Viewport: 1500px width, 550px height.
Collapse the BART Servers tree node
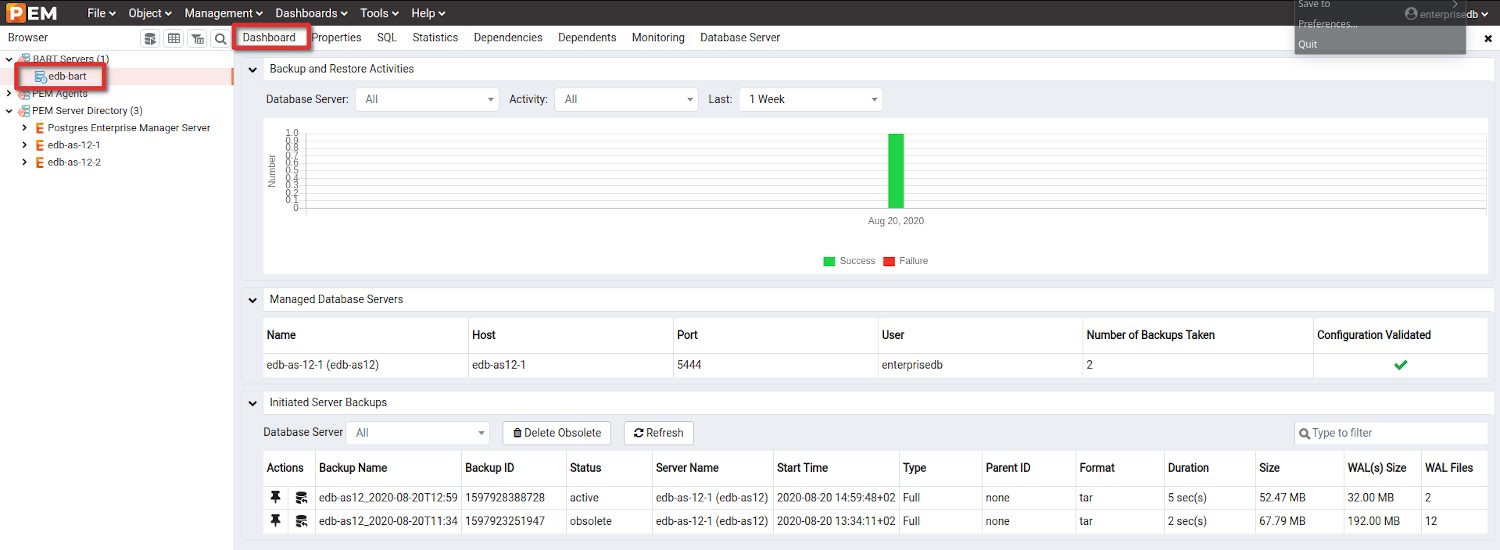tap(9, 60)
